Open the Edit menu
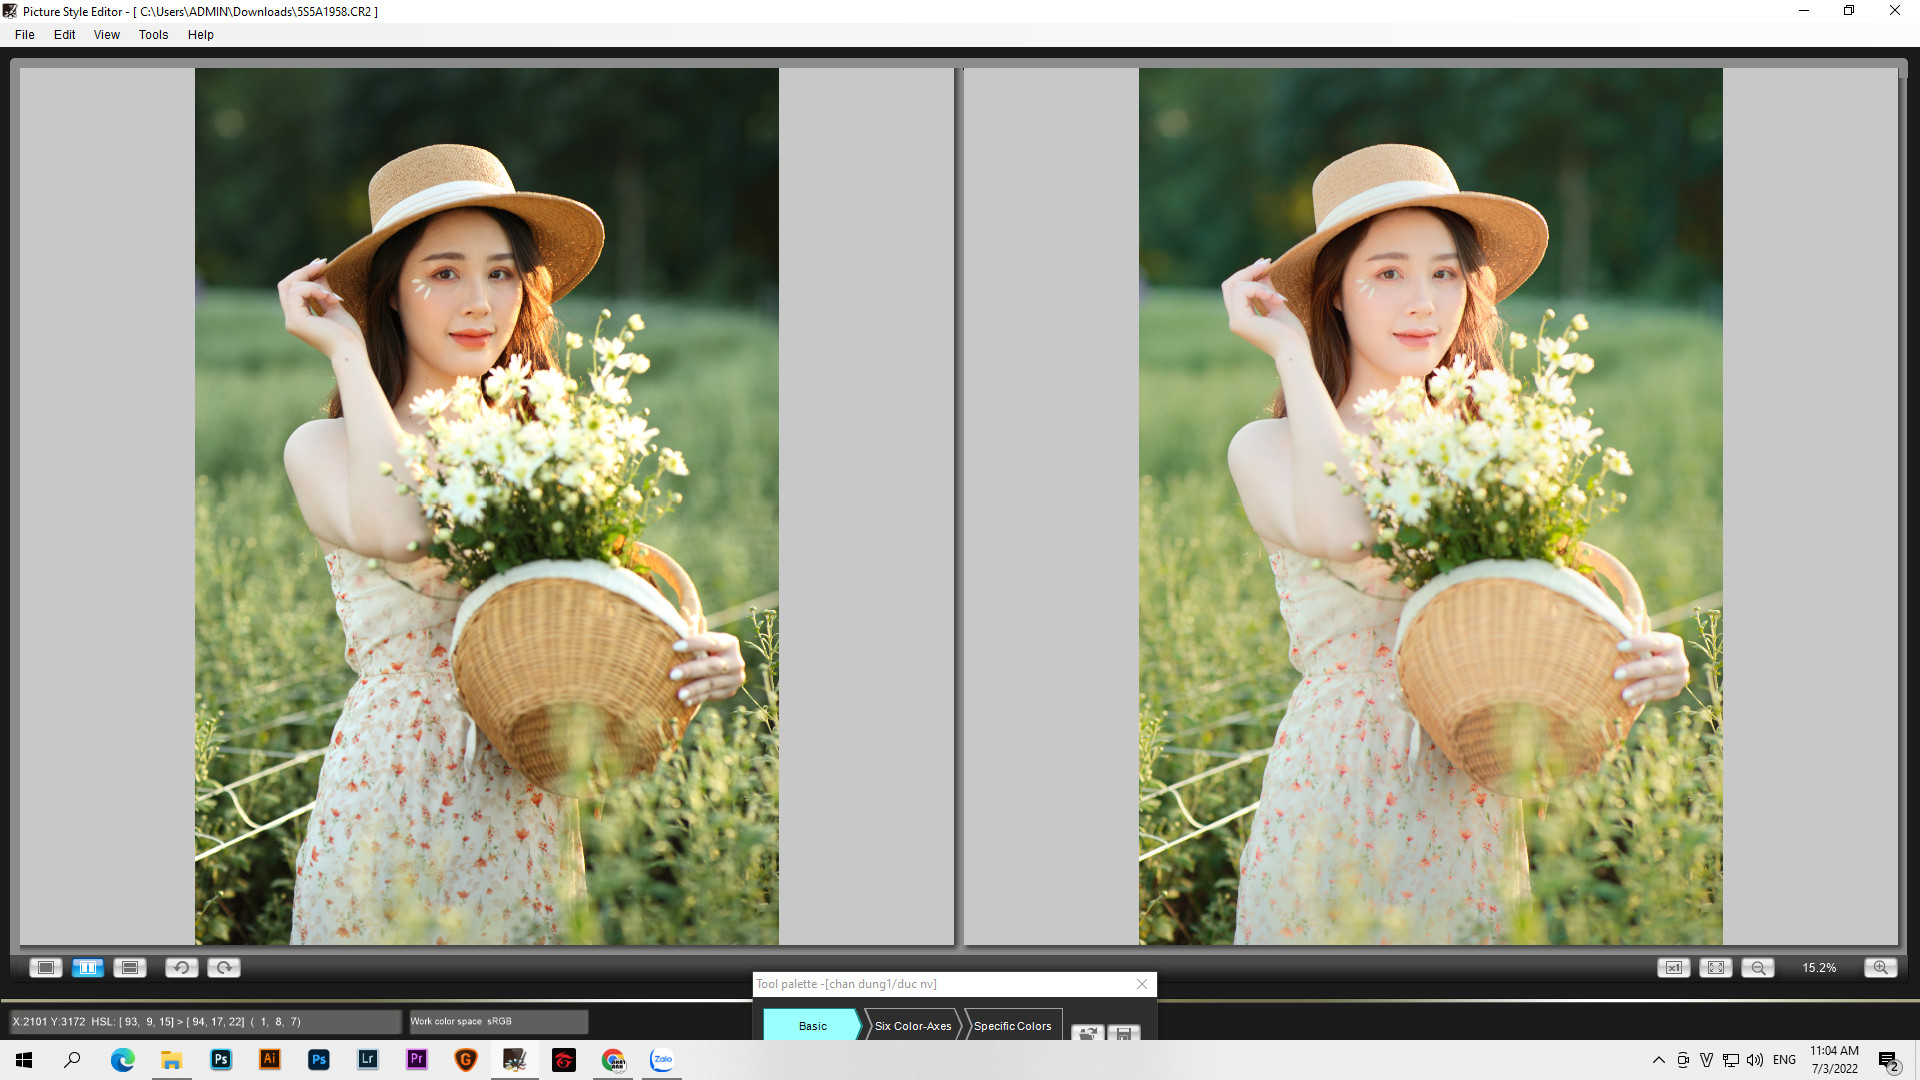This screenshot has height=1080, width=1920. [64, 34]
